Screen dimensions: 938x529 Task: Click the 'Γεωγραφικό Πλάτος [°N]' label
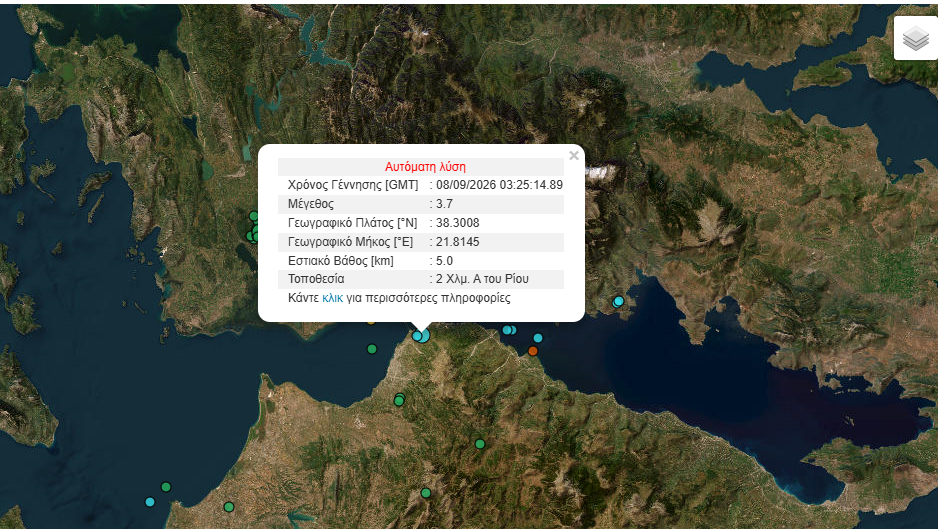(352, 223)
